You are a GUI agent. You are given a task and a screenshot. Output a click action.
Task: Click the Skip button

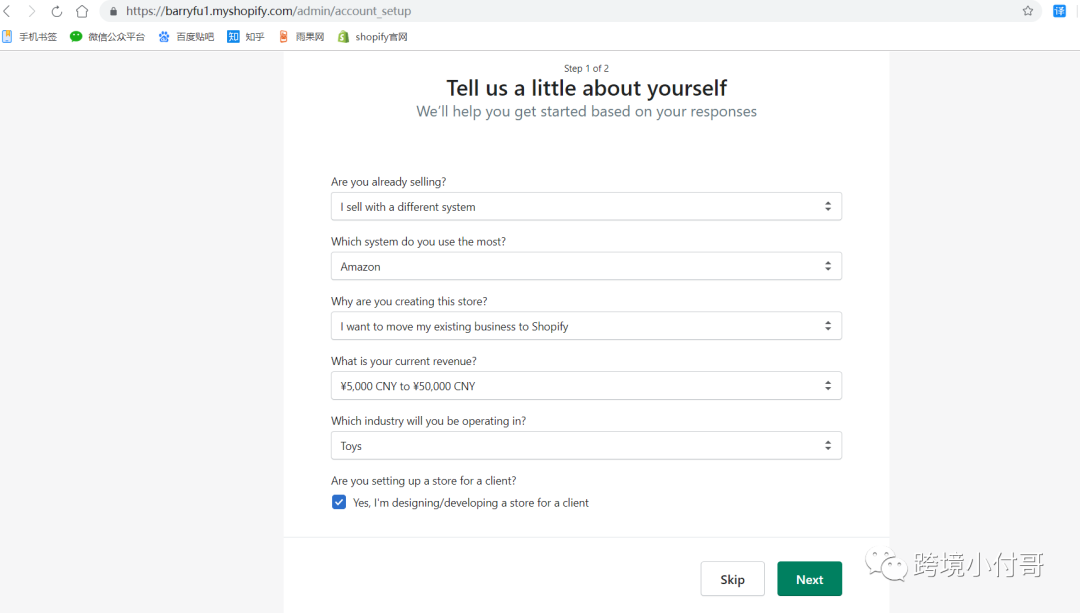(732, 579)
